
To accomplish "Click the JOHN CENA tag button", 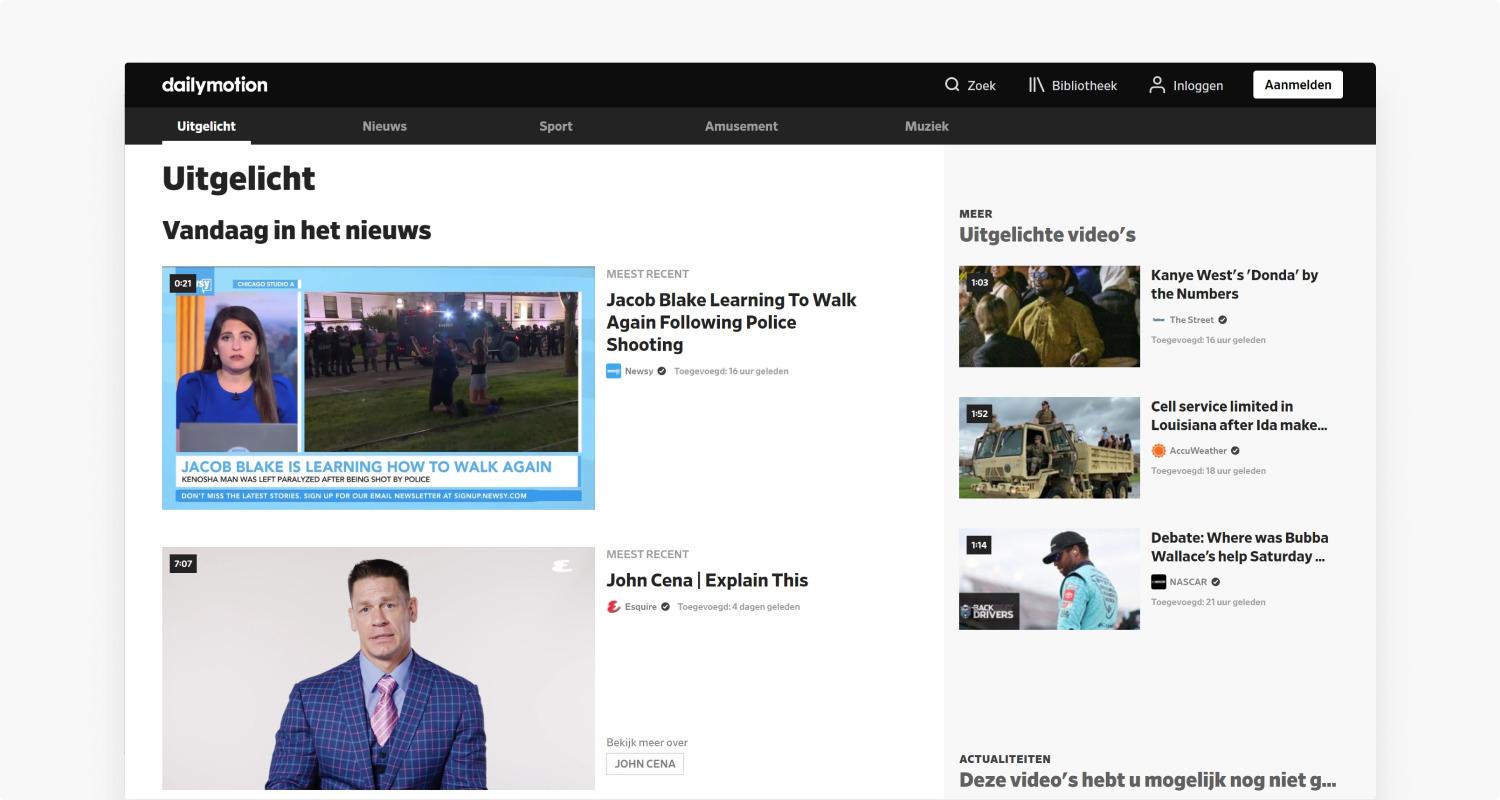I will coord(645,764).
